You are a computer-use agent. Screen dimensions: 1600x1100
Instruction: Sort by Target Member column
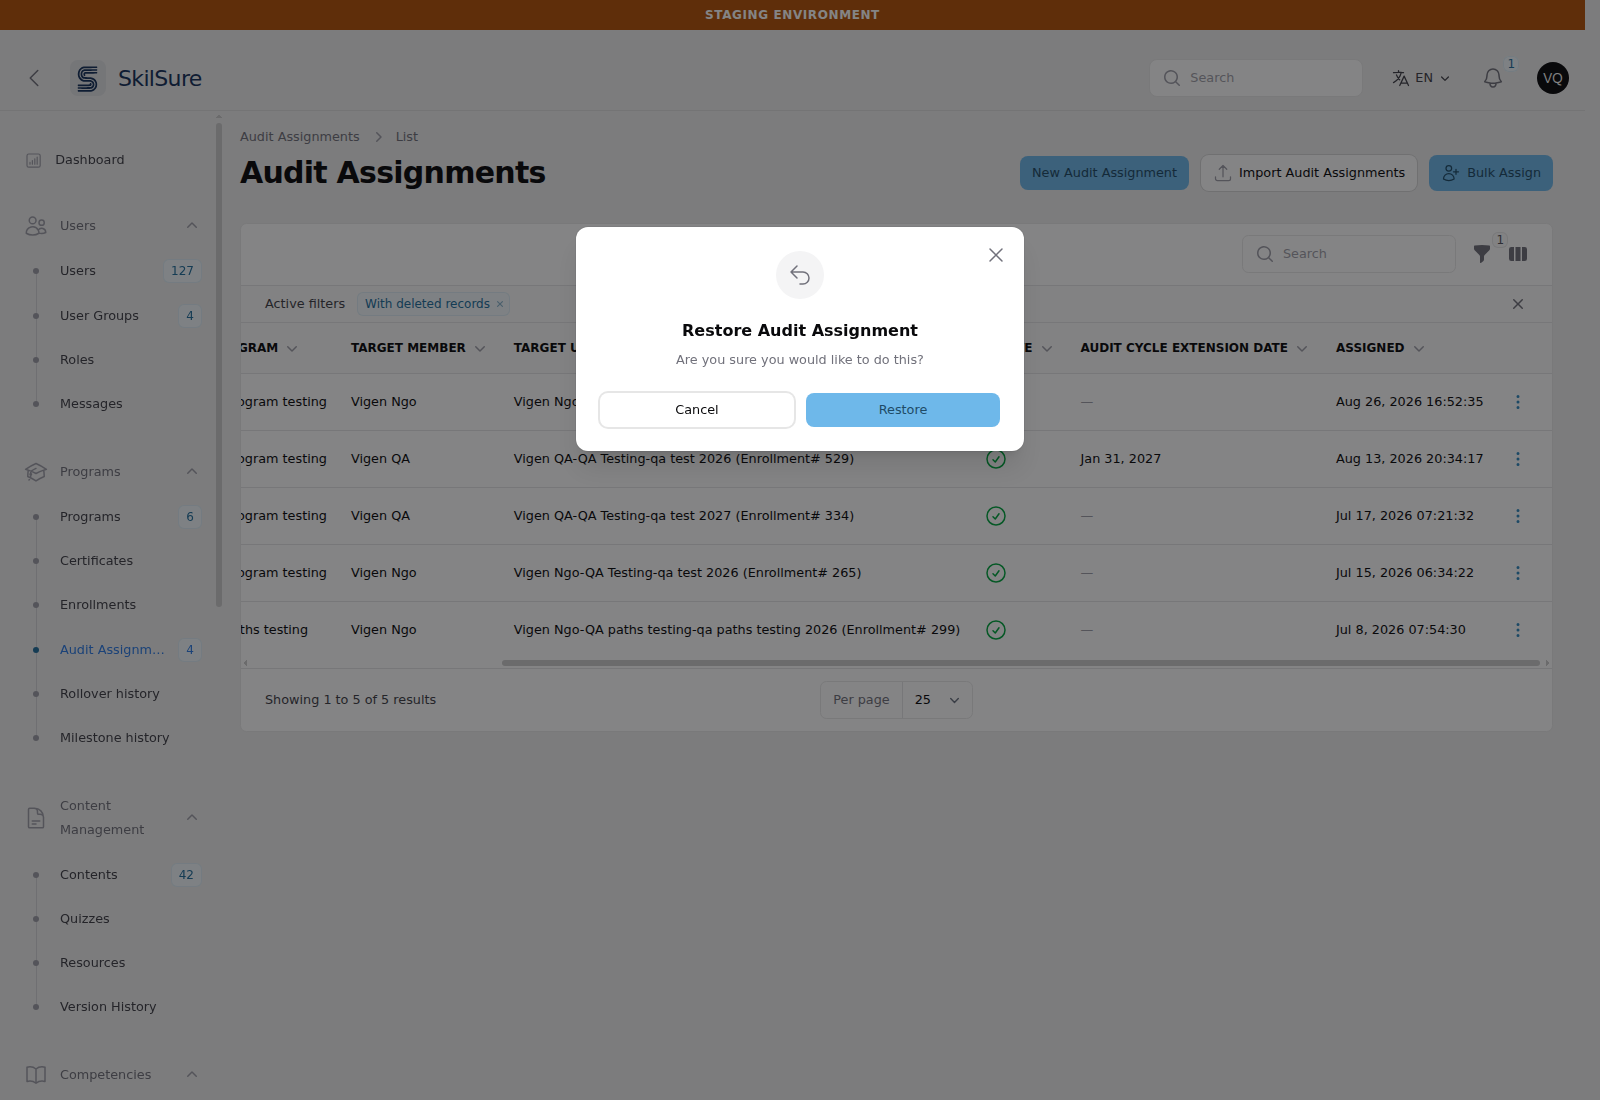click(x=418, y=348)
